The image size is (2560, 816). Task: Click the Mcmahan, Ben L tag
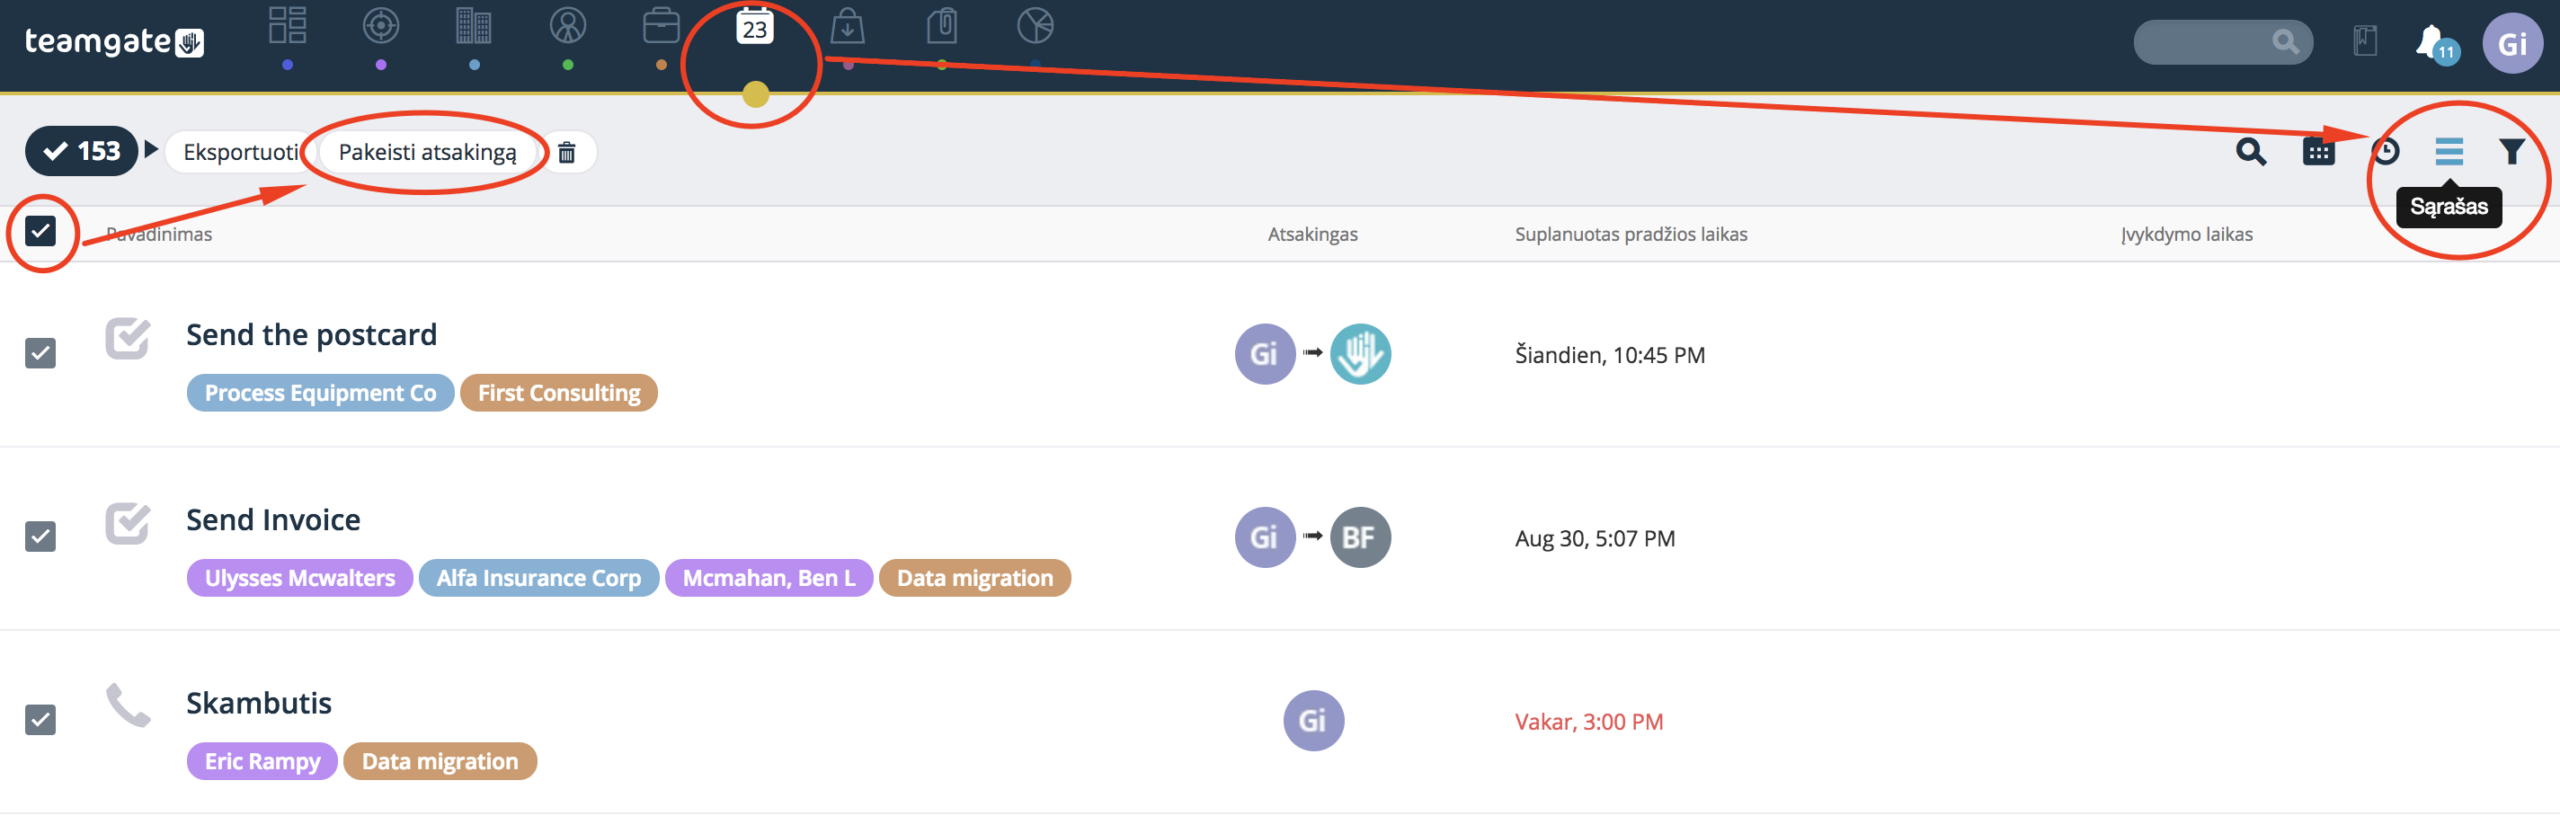[x=769, y=578]
